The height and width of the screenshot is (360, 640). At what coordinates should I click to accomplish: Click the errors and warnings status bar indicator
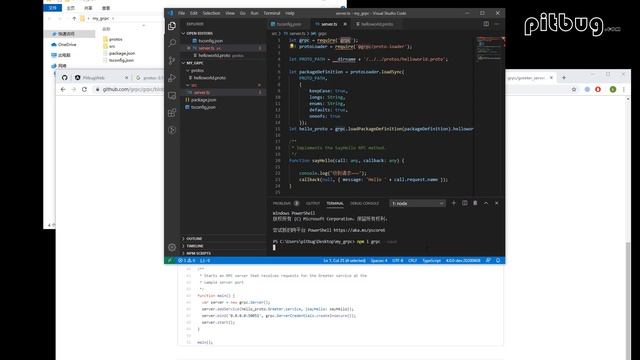[x=187, y=260]
